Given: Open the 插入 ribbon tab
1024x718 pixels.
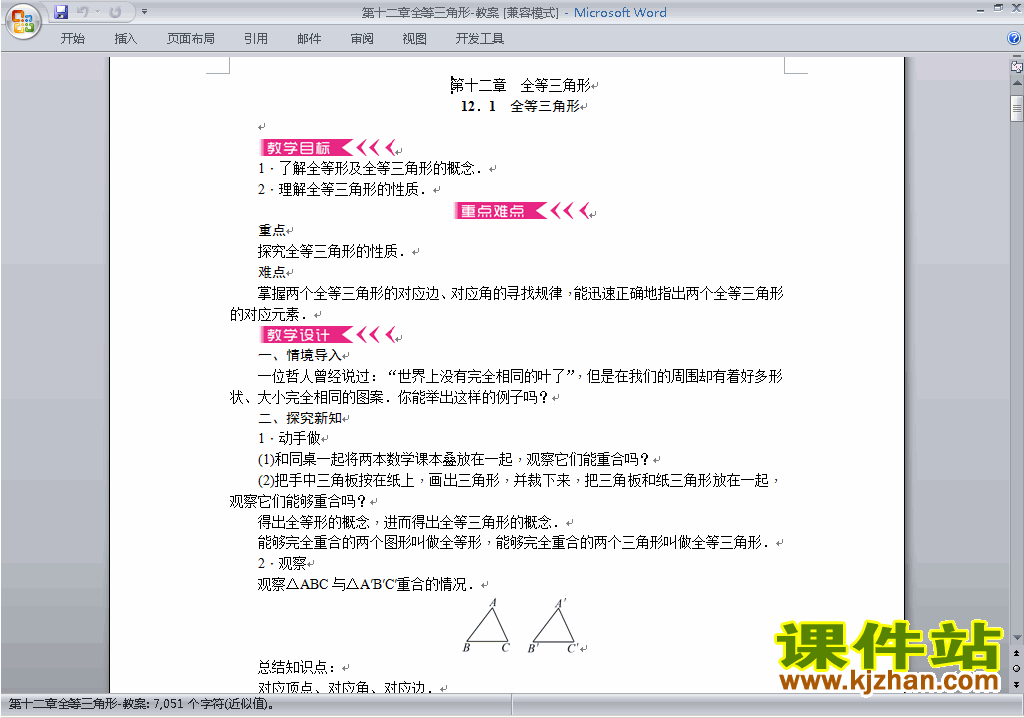Looking at the screenshot, I should 125,39.
